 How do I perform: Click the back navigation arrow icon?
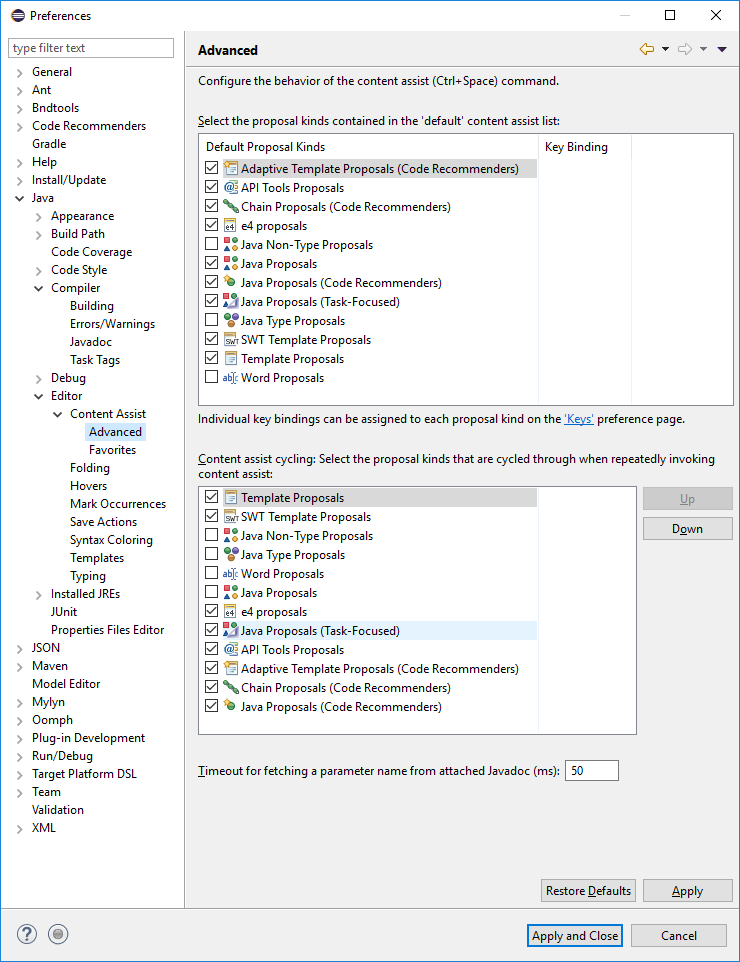pos(646,49)
